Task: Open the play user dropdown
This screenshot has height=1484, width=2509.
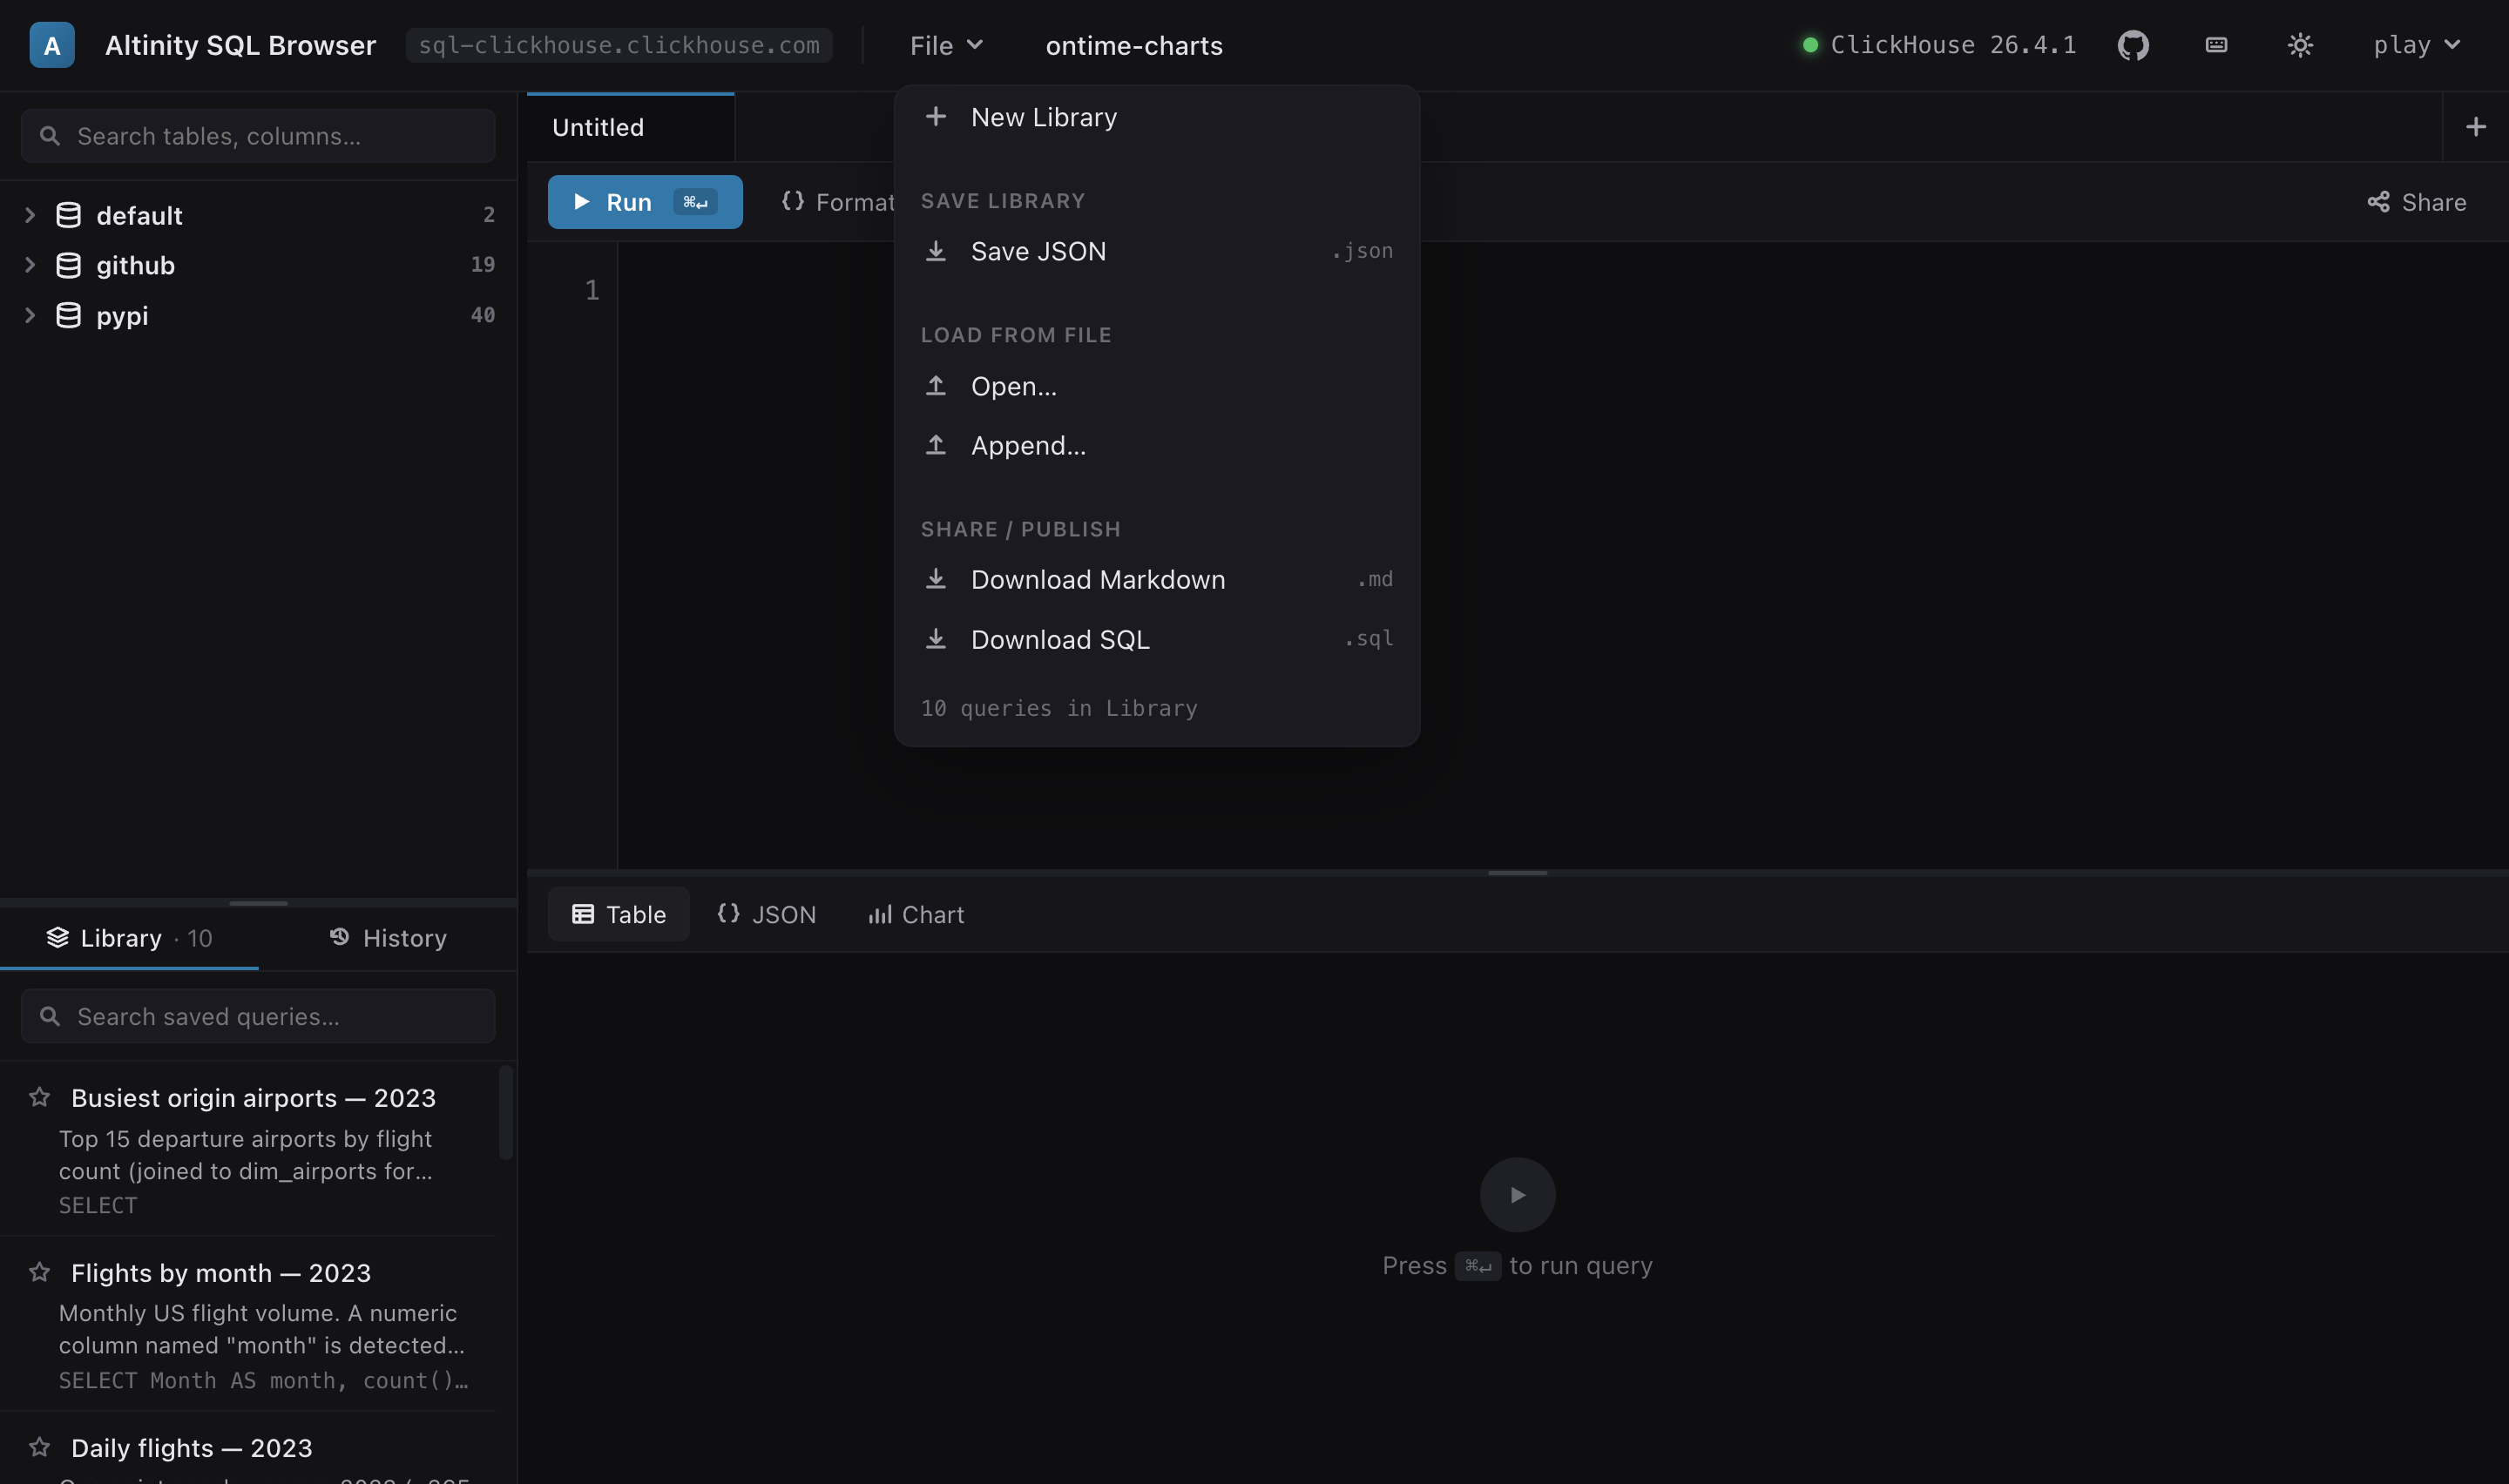Action: tap(2416, 45)
